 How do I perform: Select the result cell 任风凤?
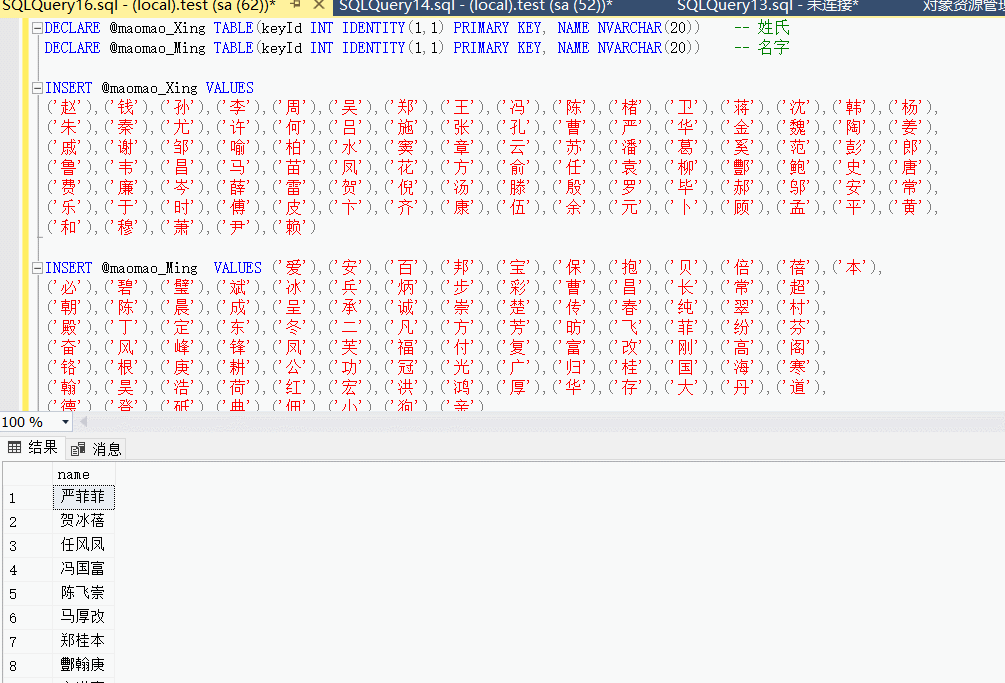83,545
